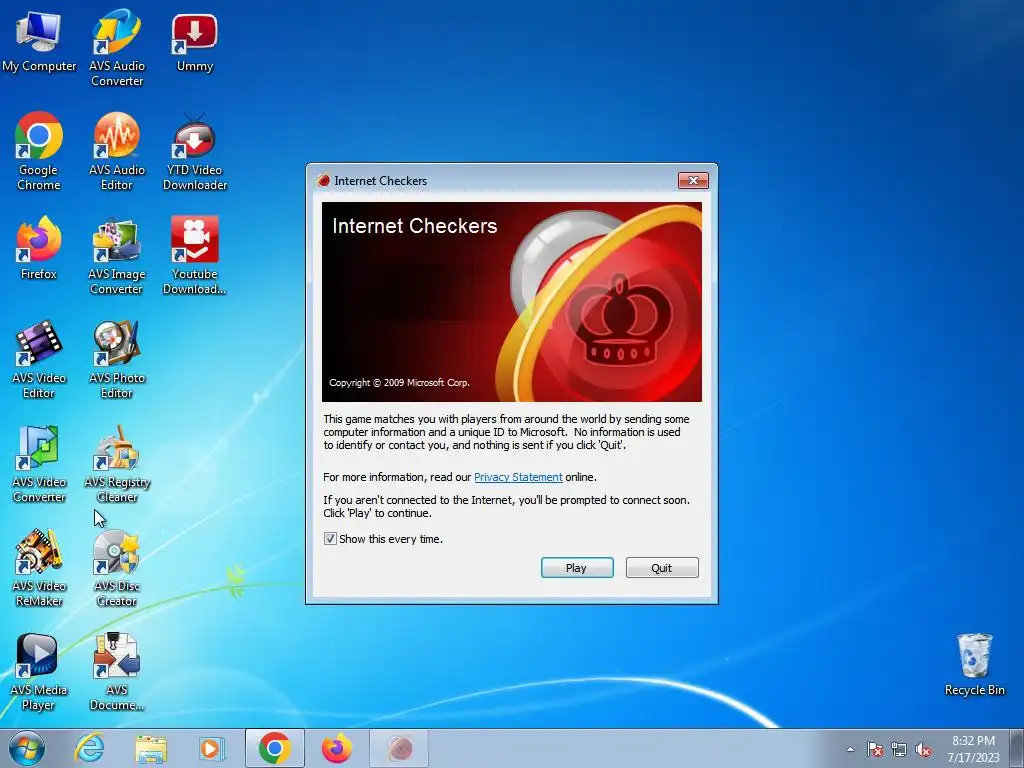
Task: Open Ummy desktop shortcut
Action: click(195, 42)
